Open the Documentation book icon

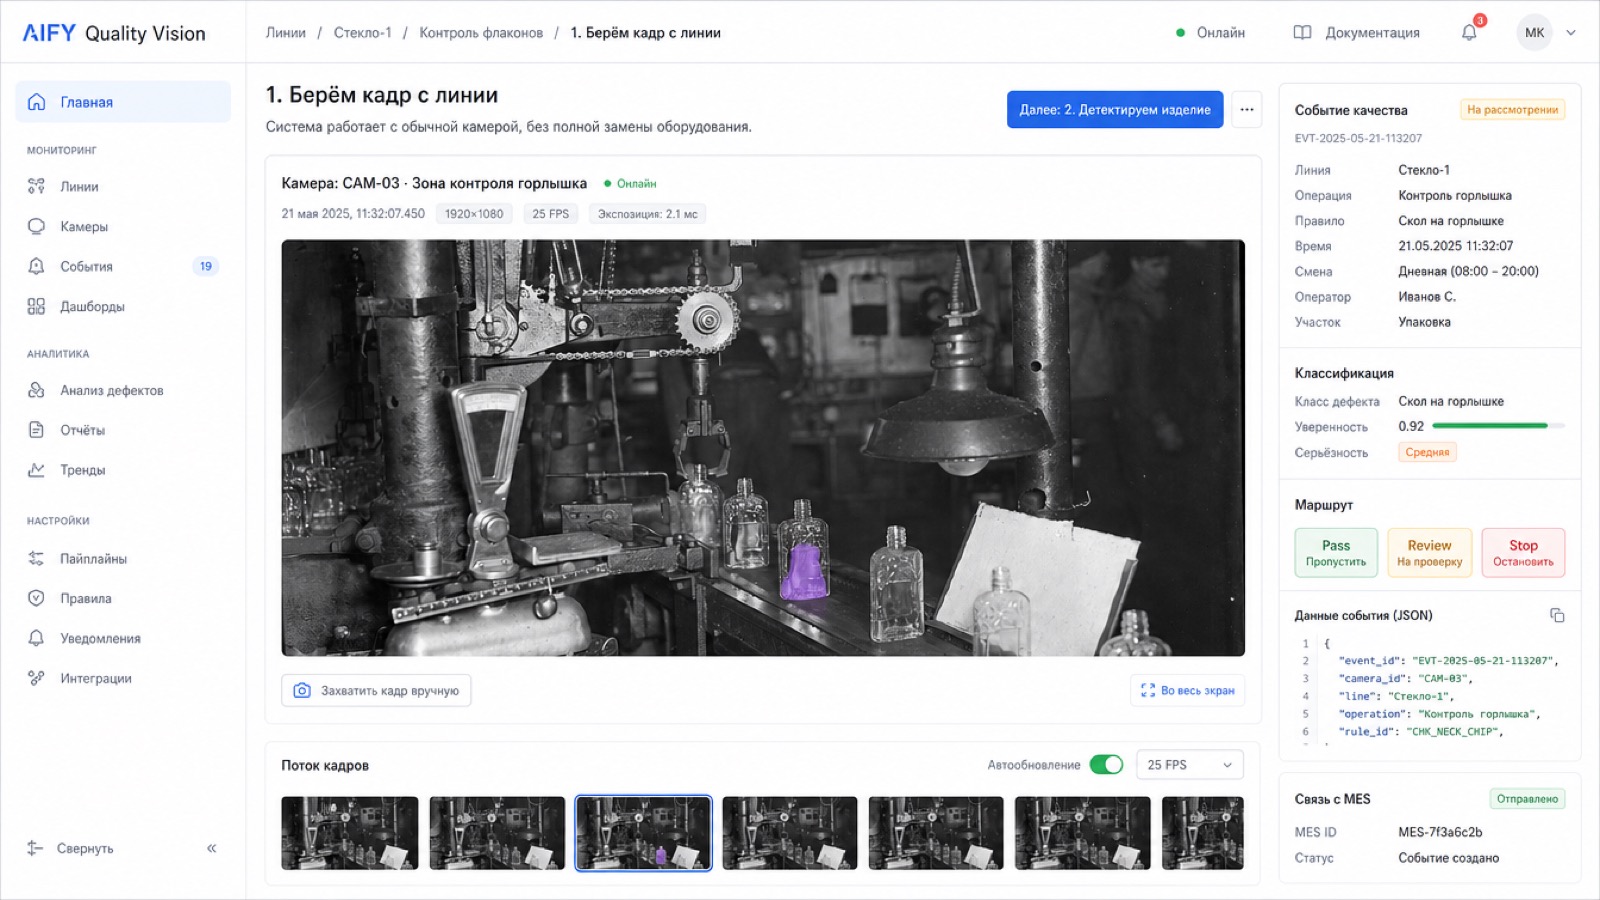pos(1302,33)
